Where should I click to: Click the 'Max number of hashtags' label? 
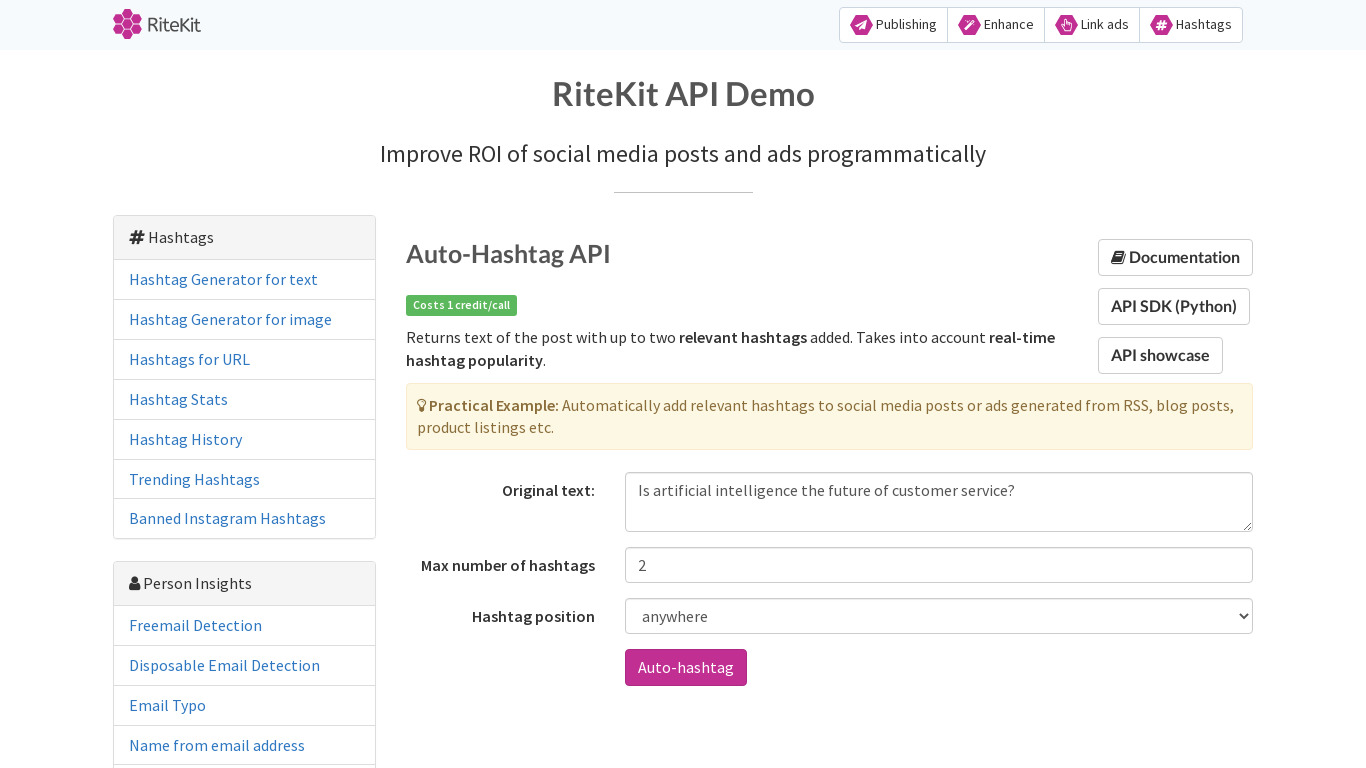pyautogui.click(x=508, y=565)
